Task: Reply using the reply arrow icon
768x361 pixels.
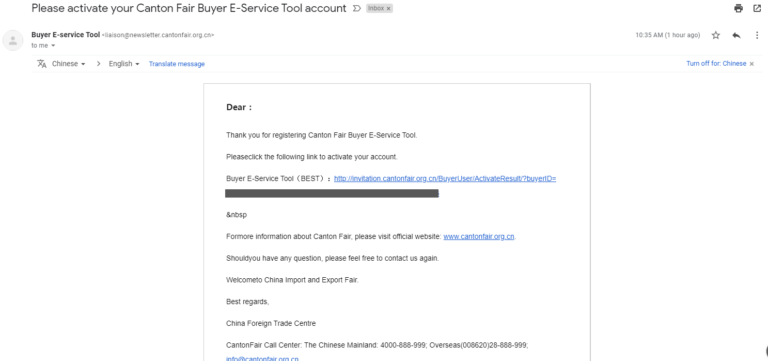Action: pyautogui.click(x=736, y=35)
